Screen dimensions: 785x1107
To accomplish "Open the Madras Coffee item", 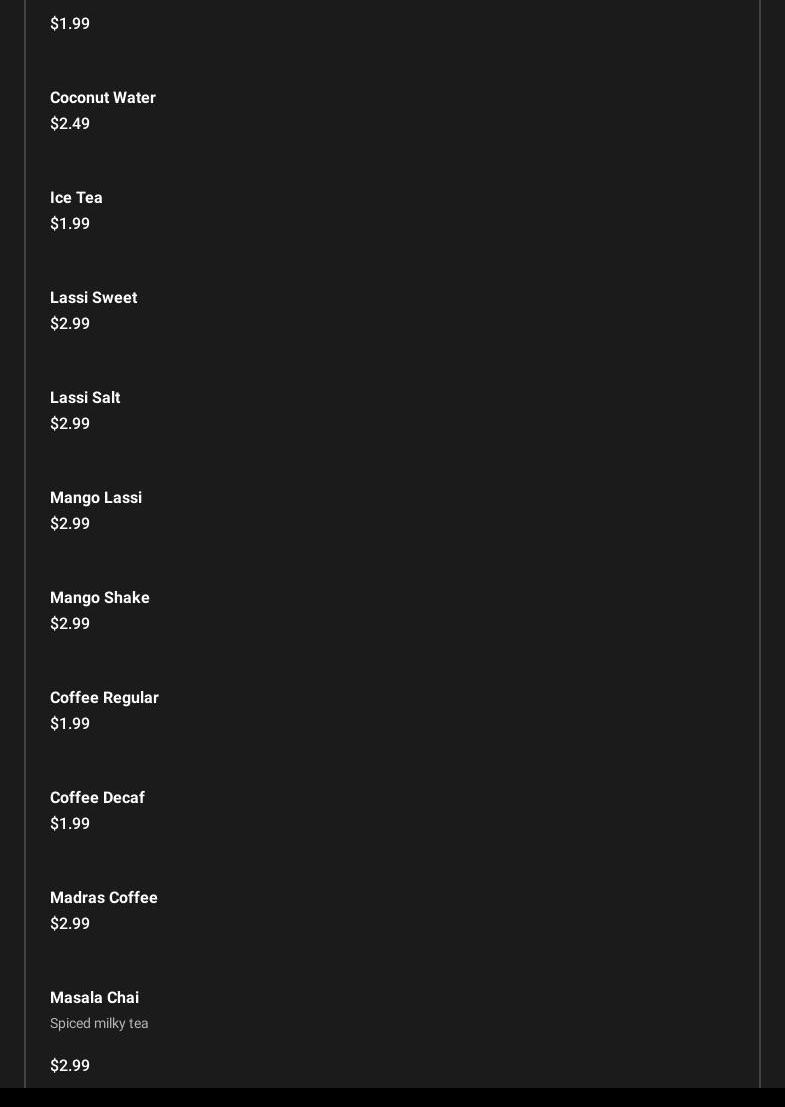I will (x=104, y=898).
